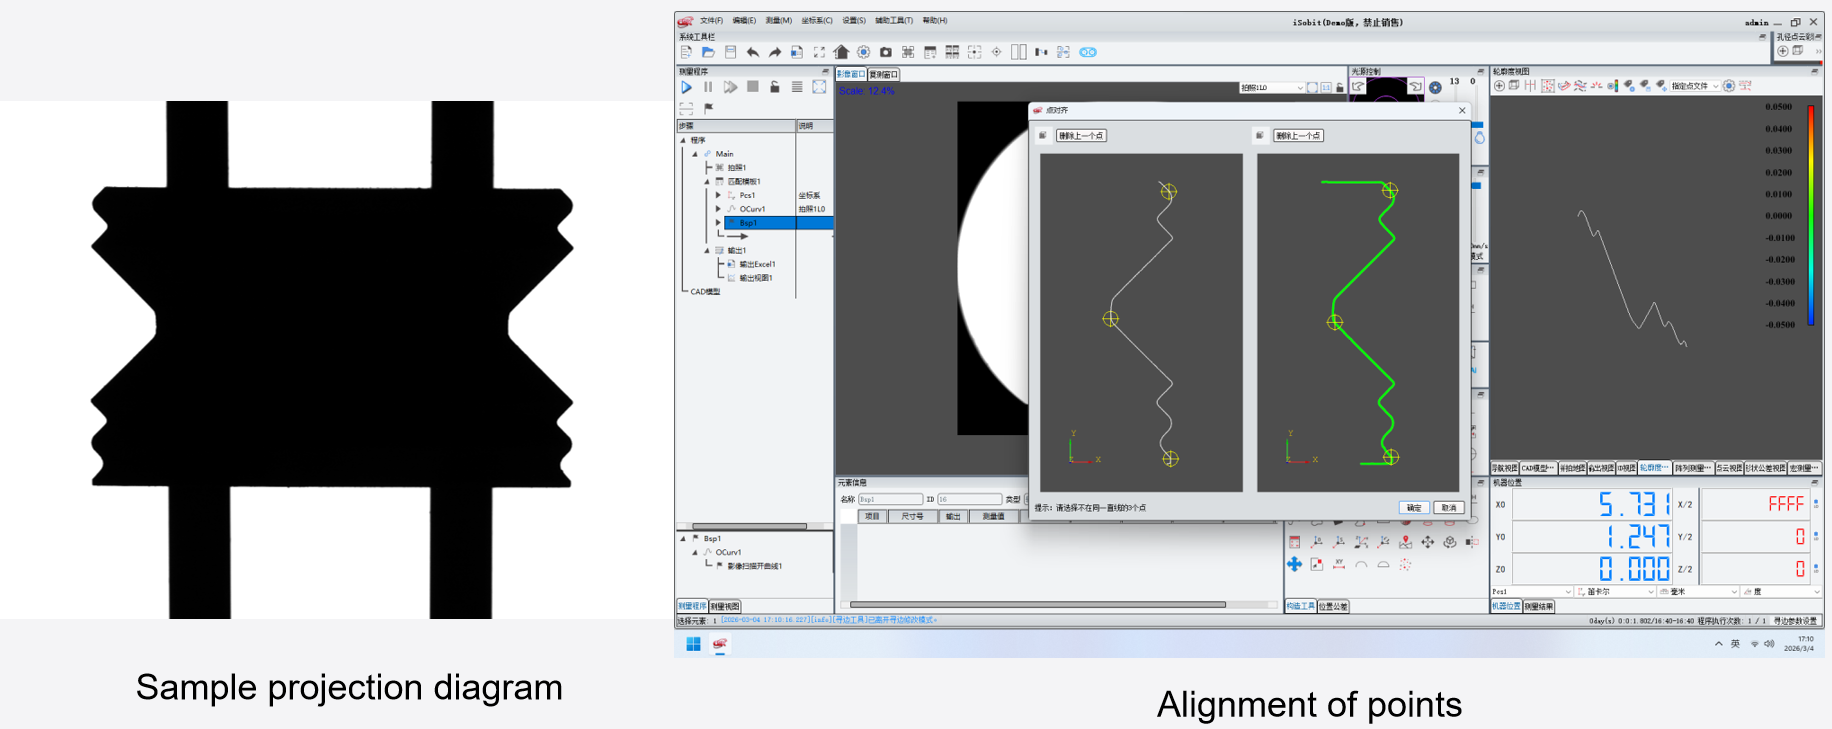This screenshot has width=1832, height=729.
Task: Select the 拍照1 tree item
Action: 737,167
